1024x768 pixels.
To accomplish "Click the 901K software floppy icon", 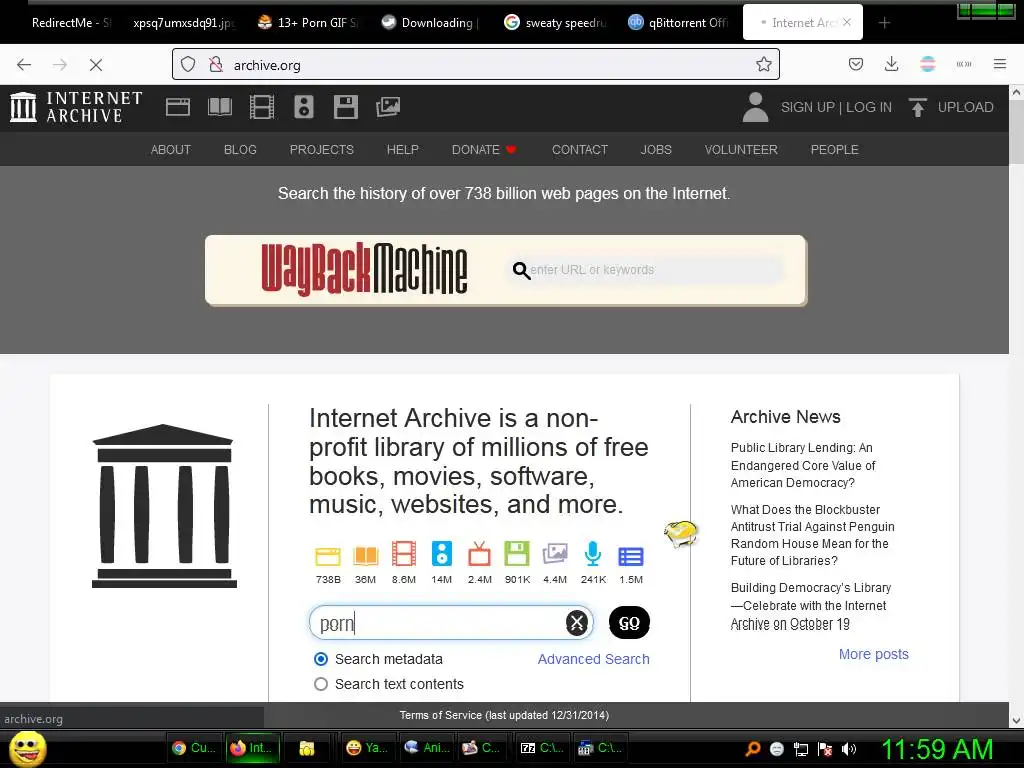I will [x=517, y=554].
